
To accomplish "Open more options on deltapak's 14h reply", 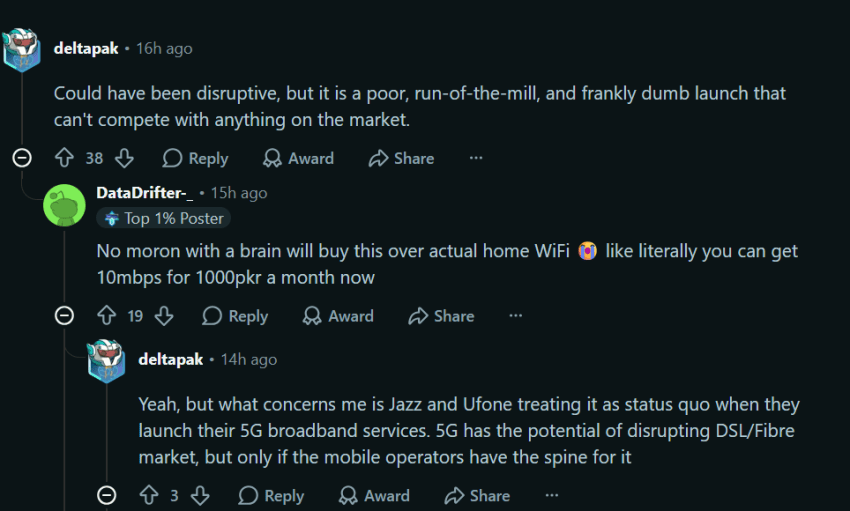I will (552, 495).
